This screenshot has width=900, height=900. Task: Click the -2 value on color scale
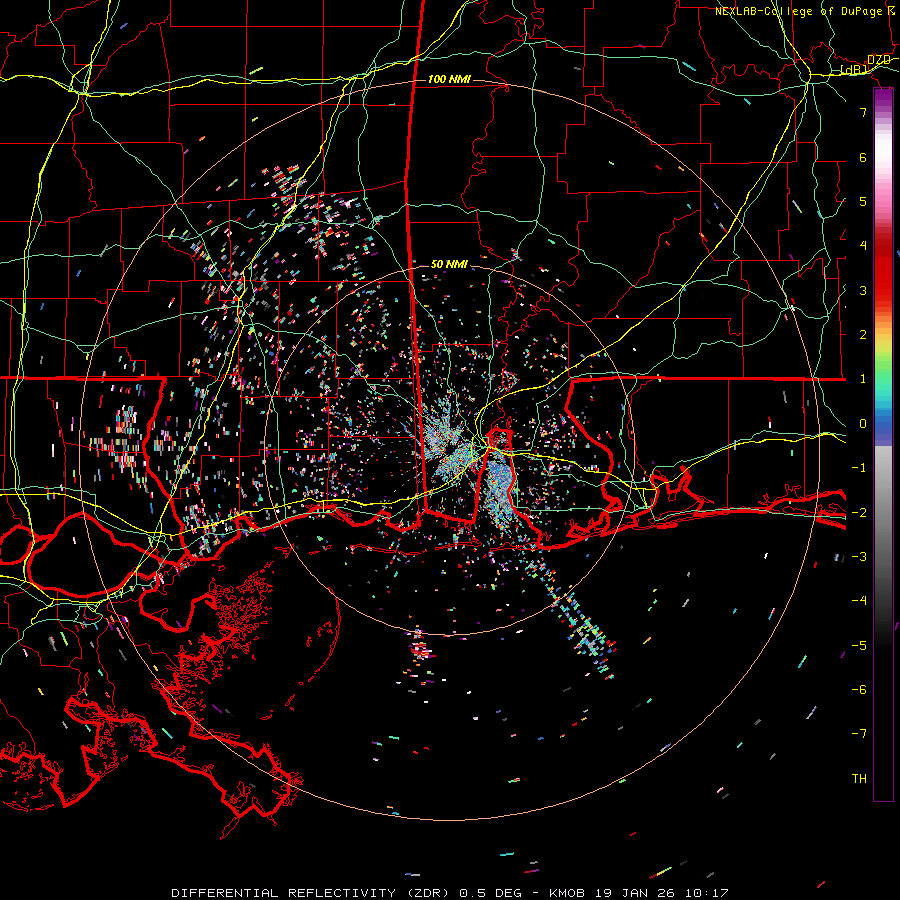click(x=859, y=513)
